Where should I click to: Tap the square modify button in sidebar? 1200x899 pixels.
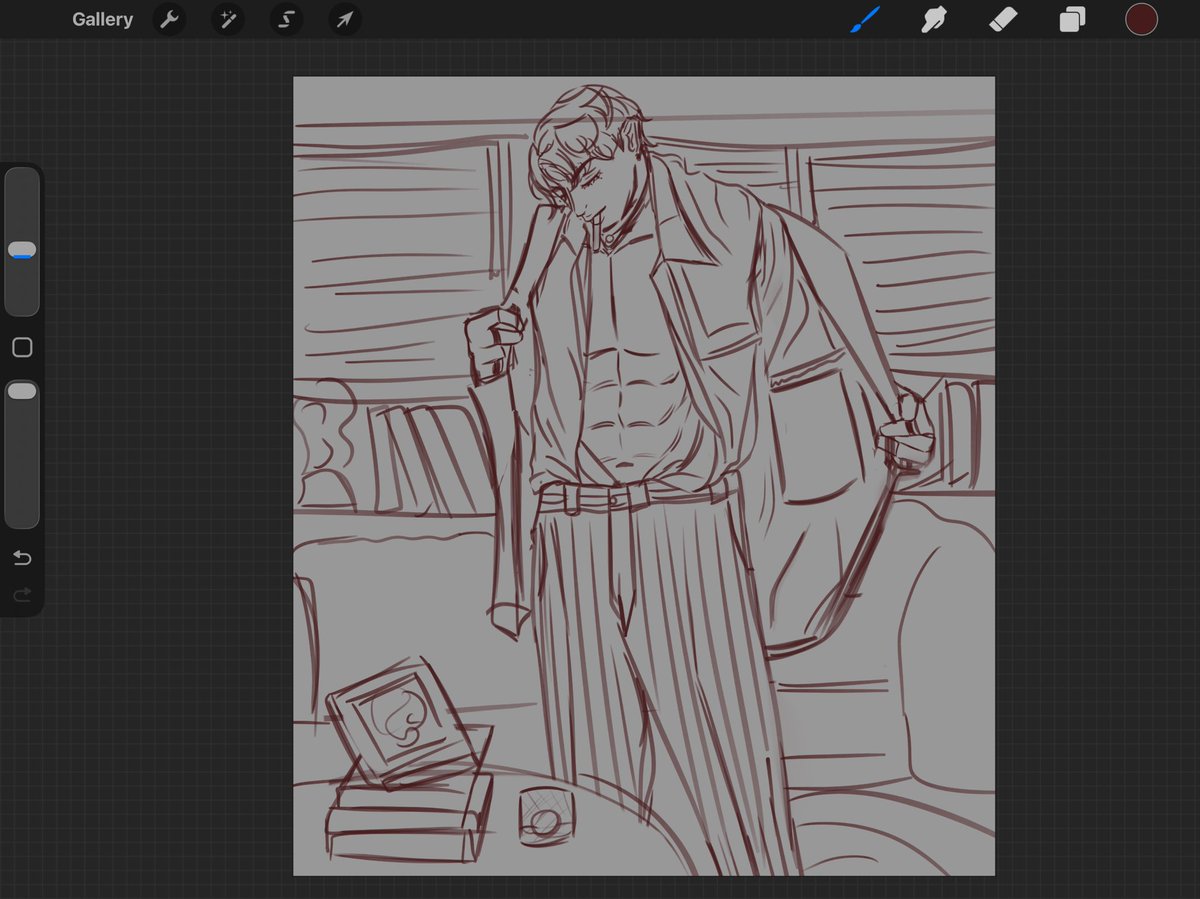coord(22,347)
